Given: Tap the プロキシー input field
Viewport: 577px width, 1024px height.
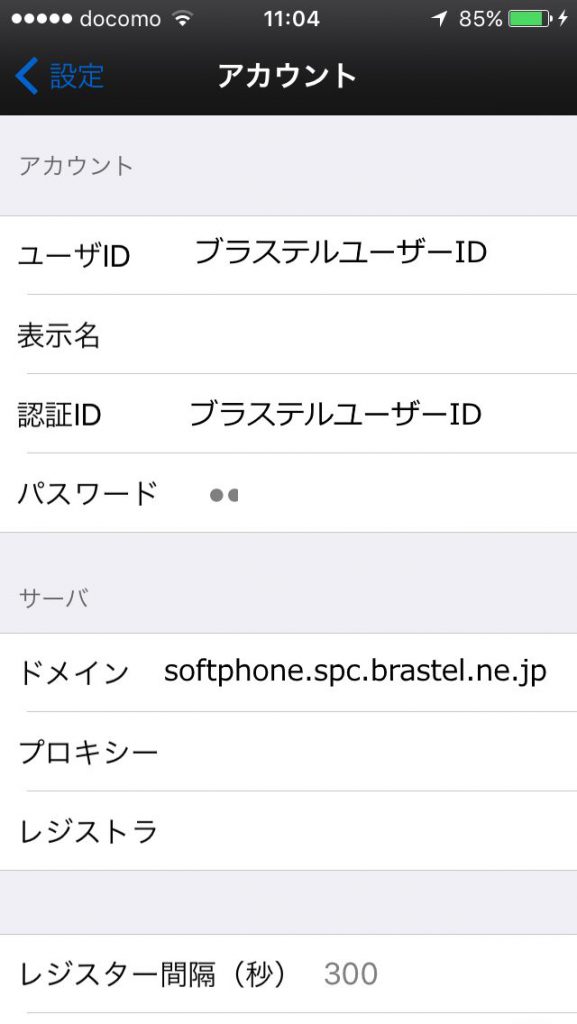Looking at the screenshot, I should click(x=288, y=752).
